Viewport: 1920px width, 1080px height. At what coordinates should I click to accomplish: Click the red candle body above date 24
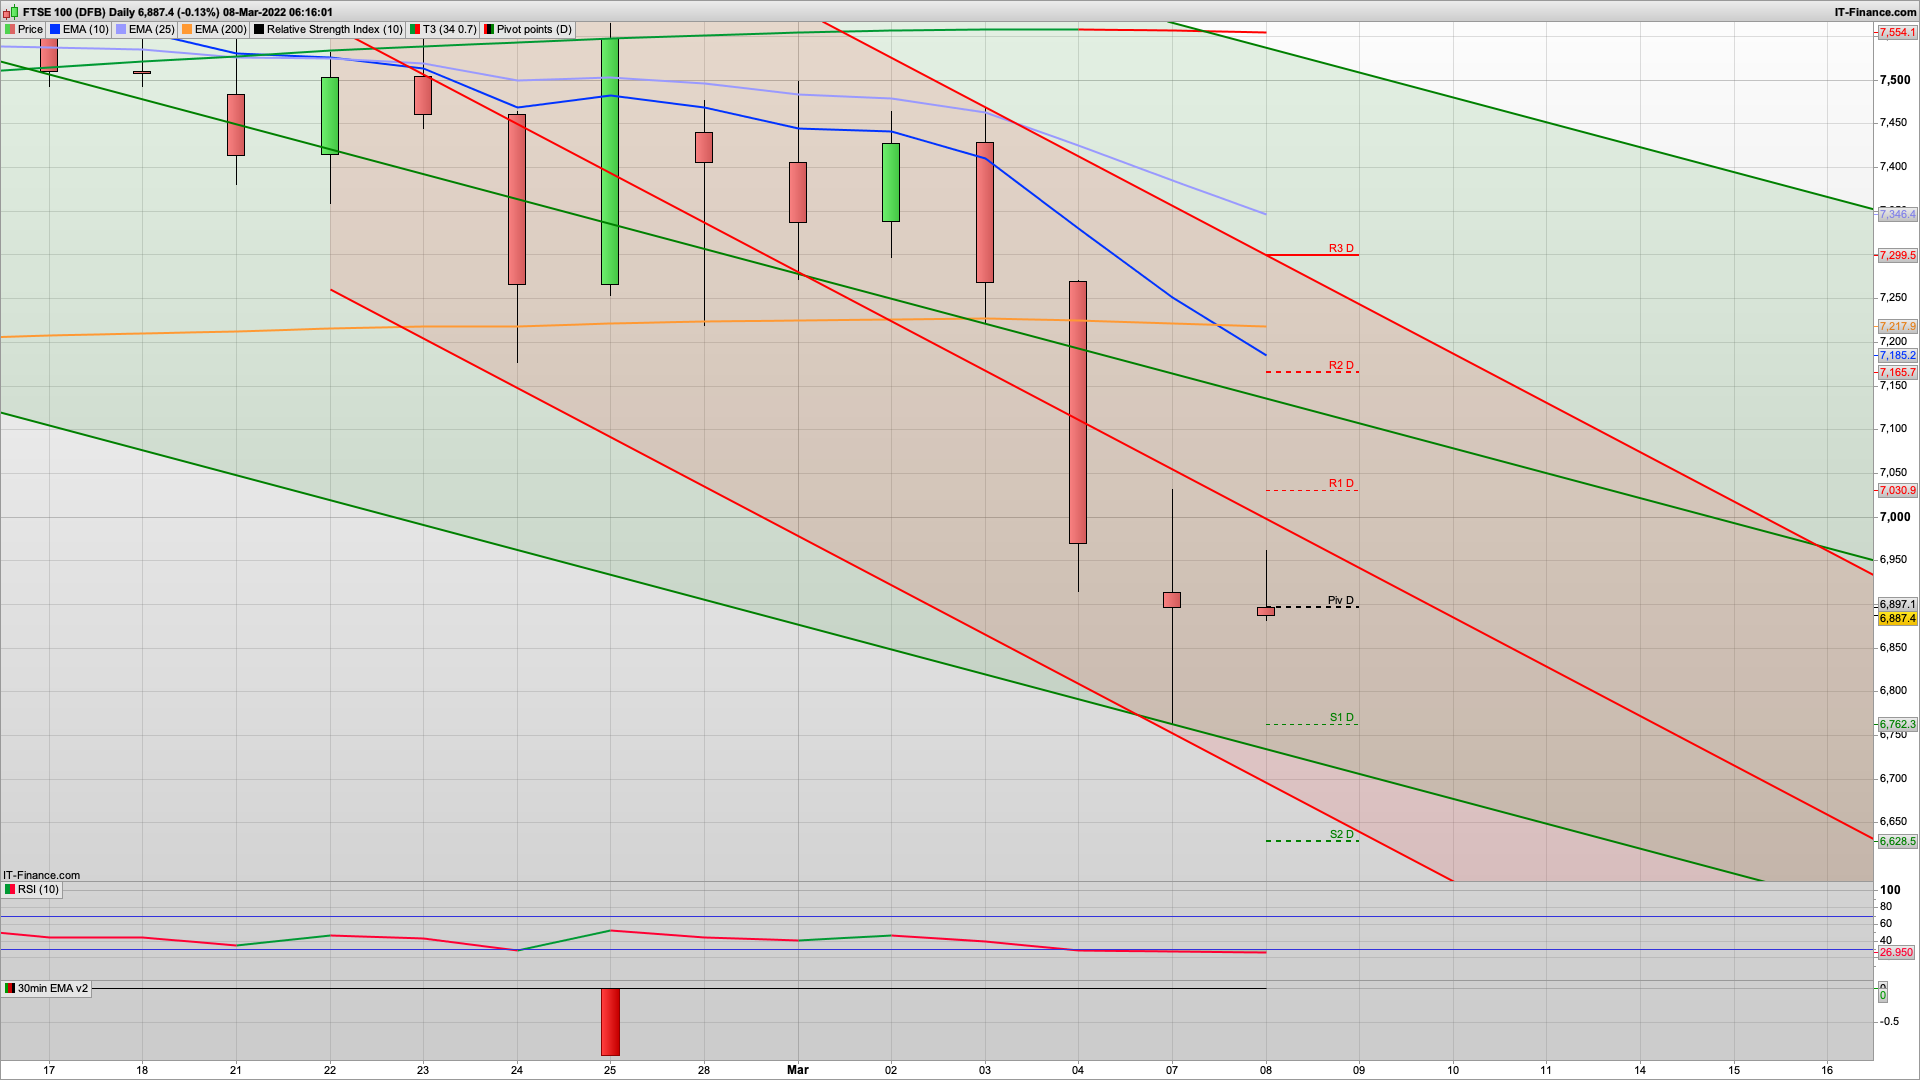[x=517, y=199]
